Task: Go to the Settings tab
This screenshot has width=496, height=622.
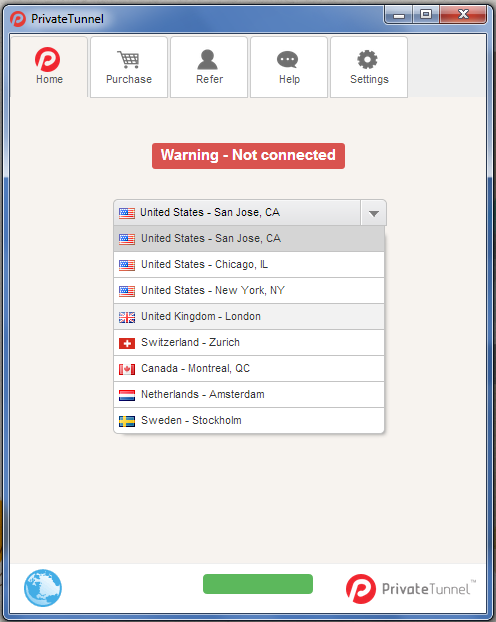Action: tap(369, 67)
